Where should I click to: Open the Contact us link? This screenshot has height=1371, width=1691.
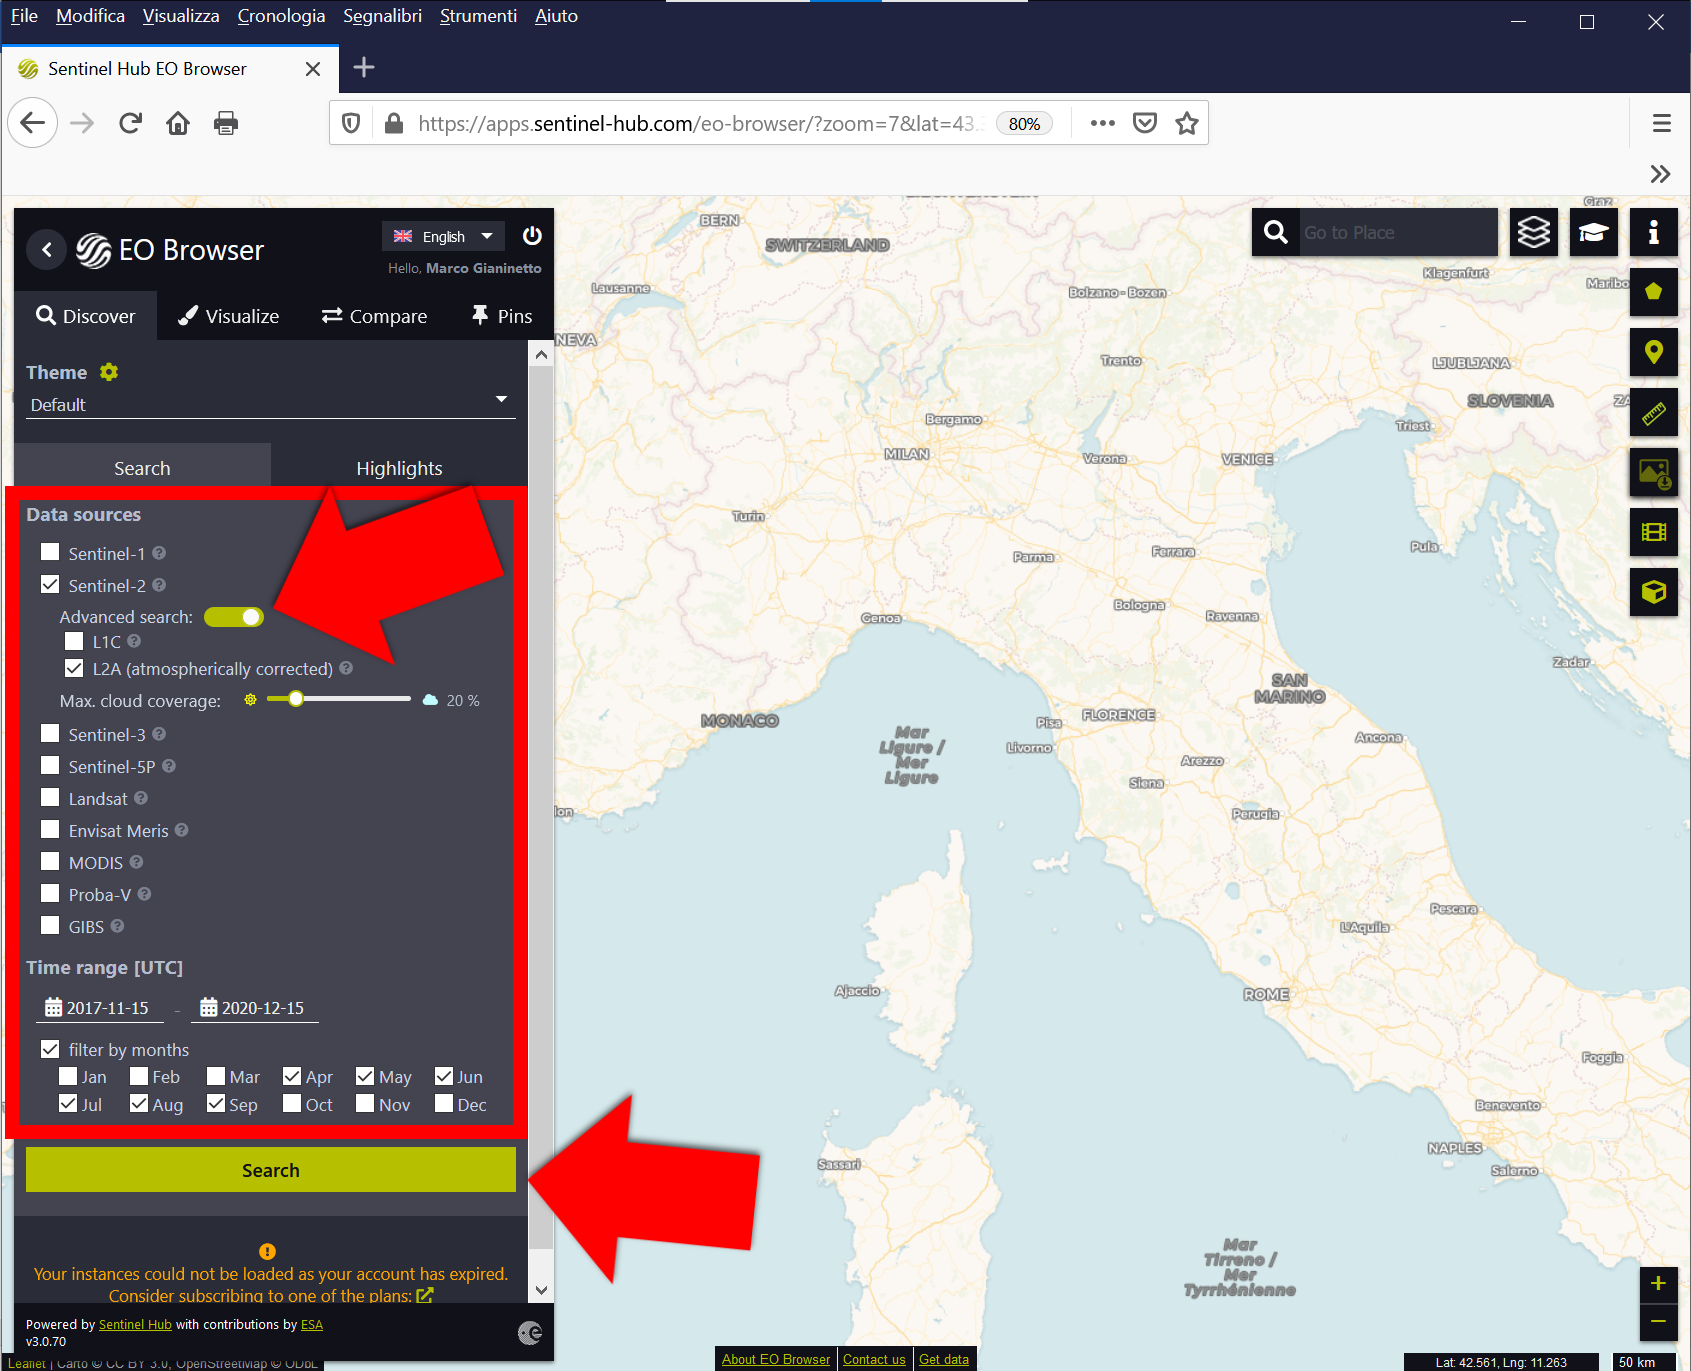click(874, 1359)
